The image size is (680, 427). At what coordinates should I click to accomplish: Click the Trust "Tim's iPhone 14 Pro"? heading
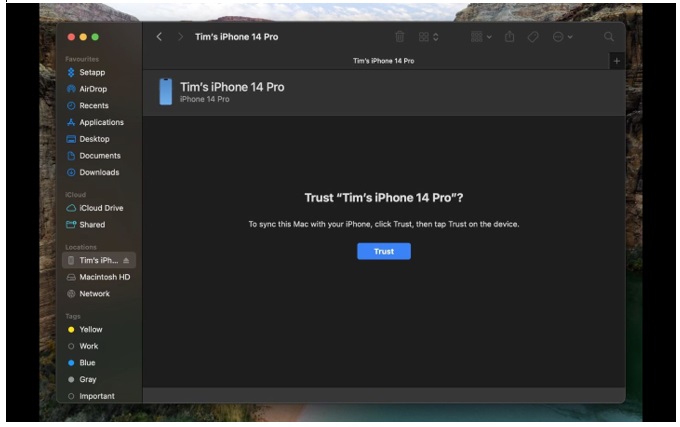(x=384, y=198)
